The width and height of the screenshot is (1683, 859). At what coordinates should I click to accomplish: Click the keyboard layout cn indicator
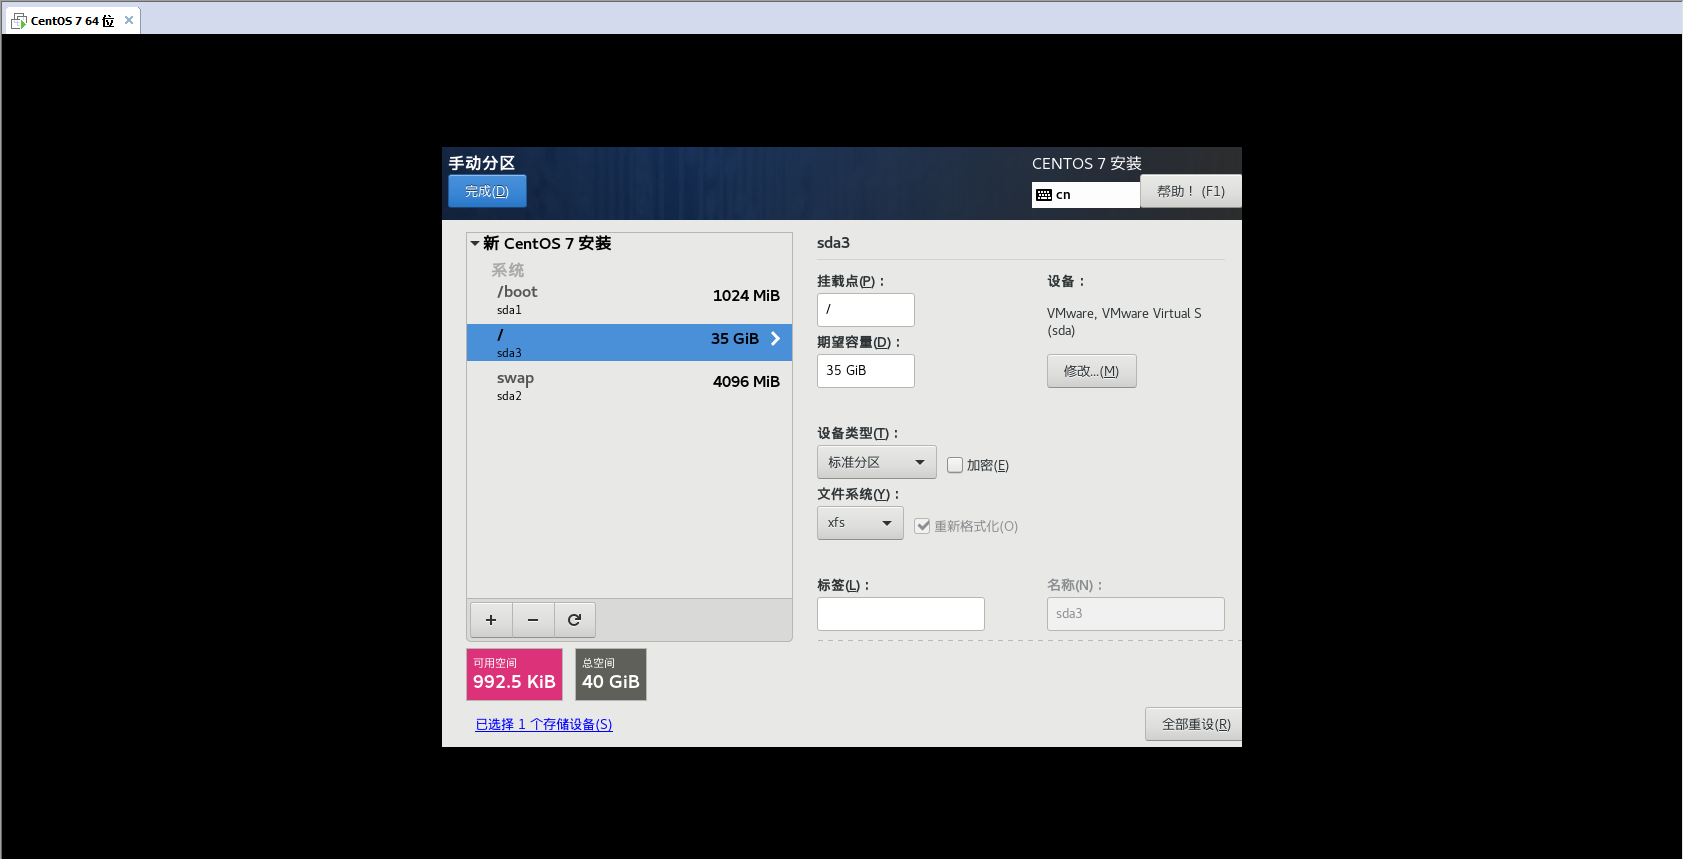1085,195
